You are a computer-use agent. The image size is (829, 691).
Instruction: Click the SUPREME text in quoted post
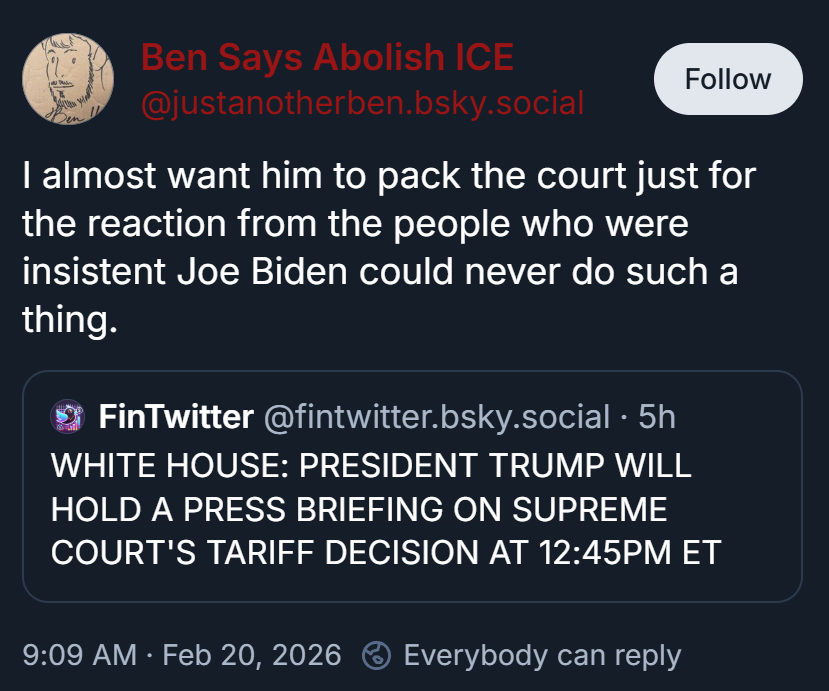pyautogui.click(x=591, y=510)
